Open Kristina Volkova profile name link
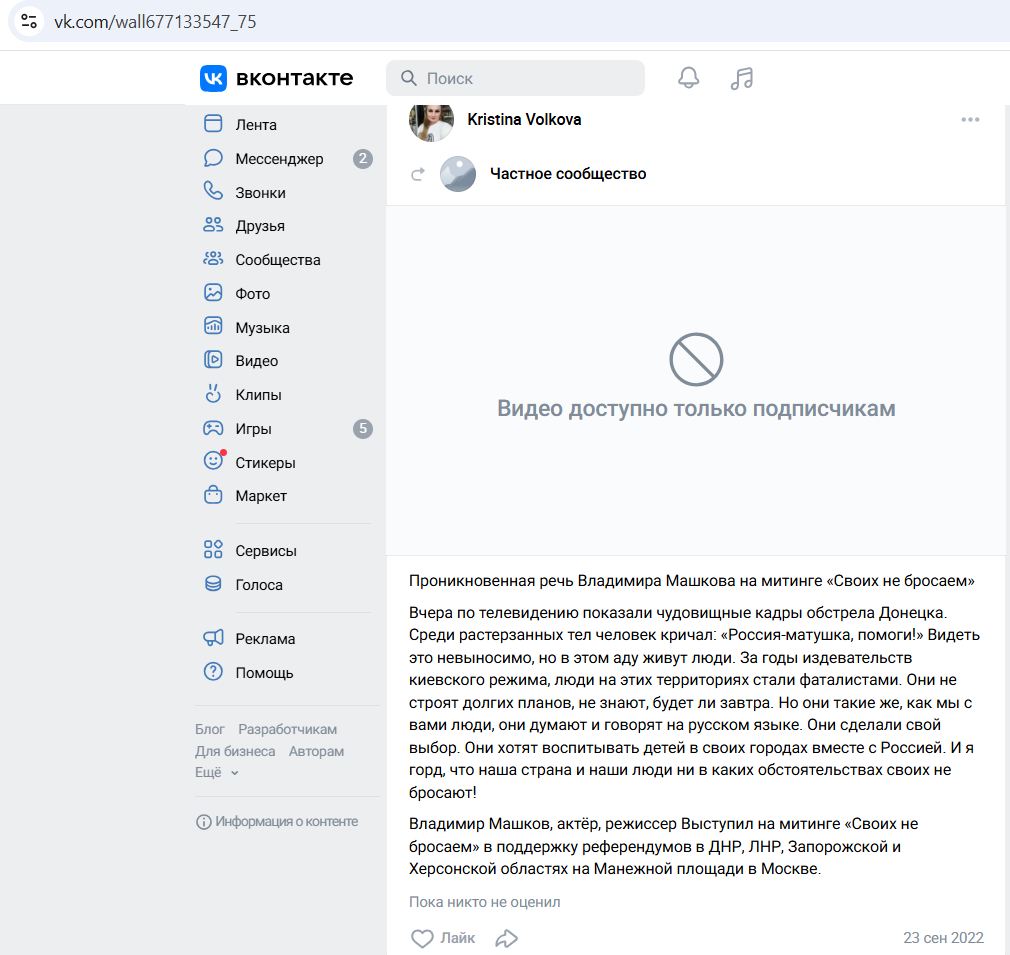Viewport: 1010px width, 955px height. click(524, 120)
